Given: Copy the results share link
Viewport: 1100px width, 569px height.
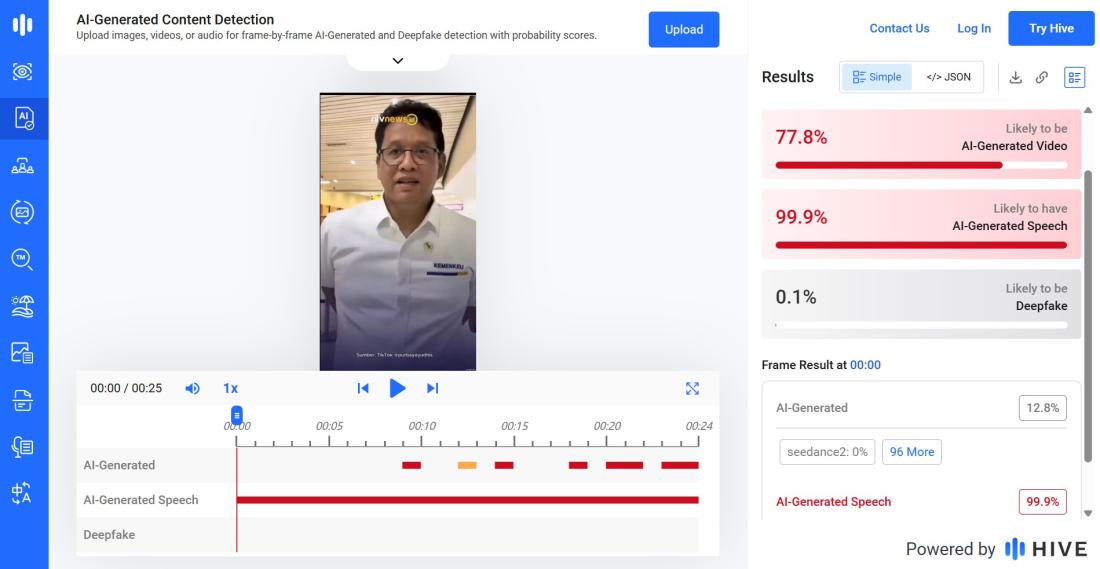Looking at the screenshot, I should [x=1042, y=77].
